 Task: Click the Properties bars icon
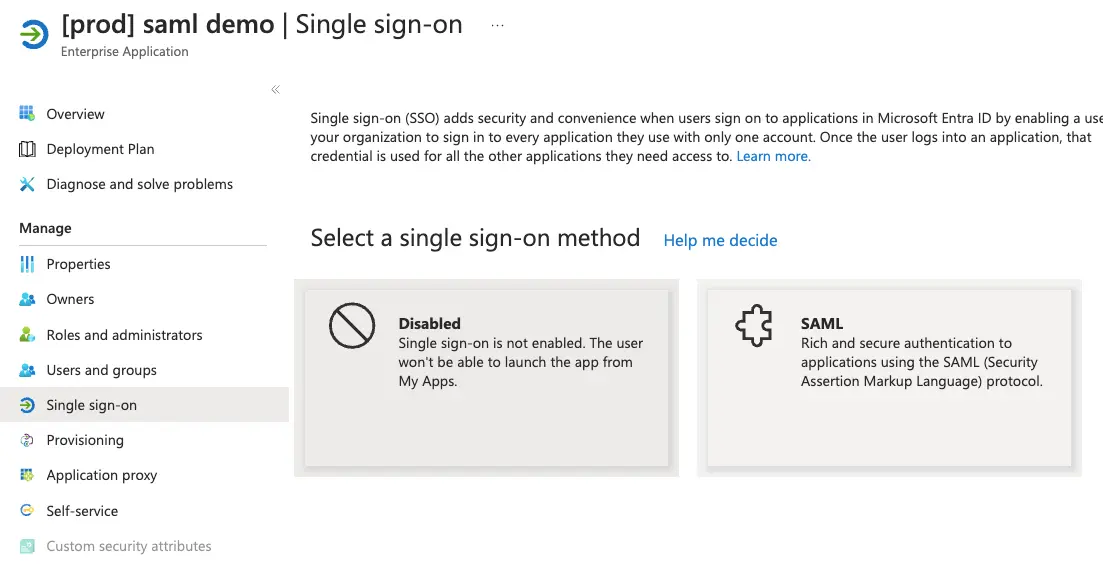pyautogui.click(x=27, y=264)
